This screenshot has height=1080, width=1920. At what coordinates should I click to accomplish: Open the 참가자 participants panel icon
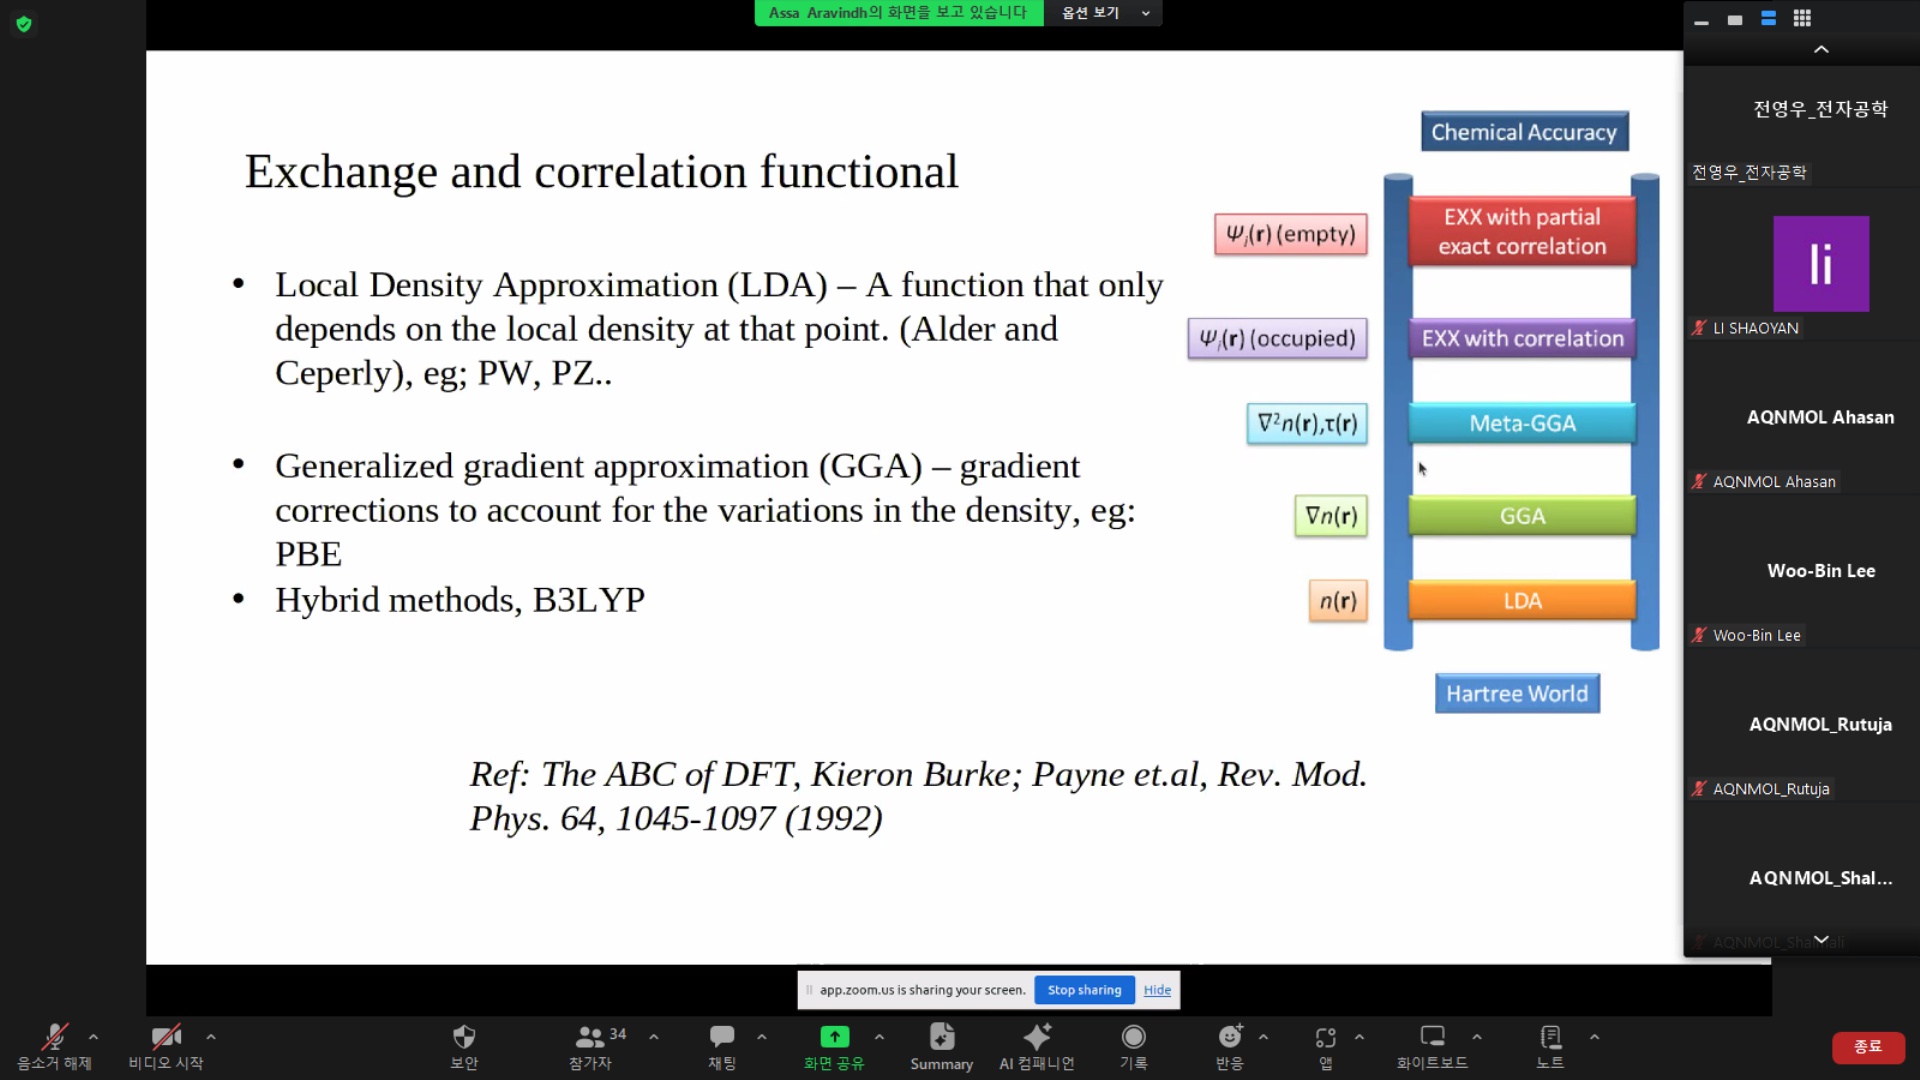tap(590, 1037)
